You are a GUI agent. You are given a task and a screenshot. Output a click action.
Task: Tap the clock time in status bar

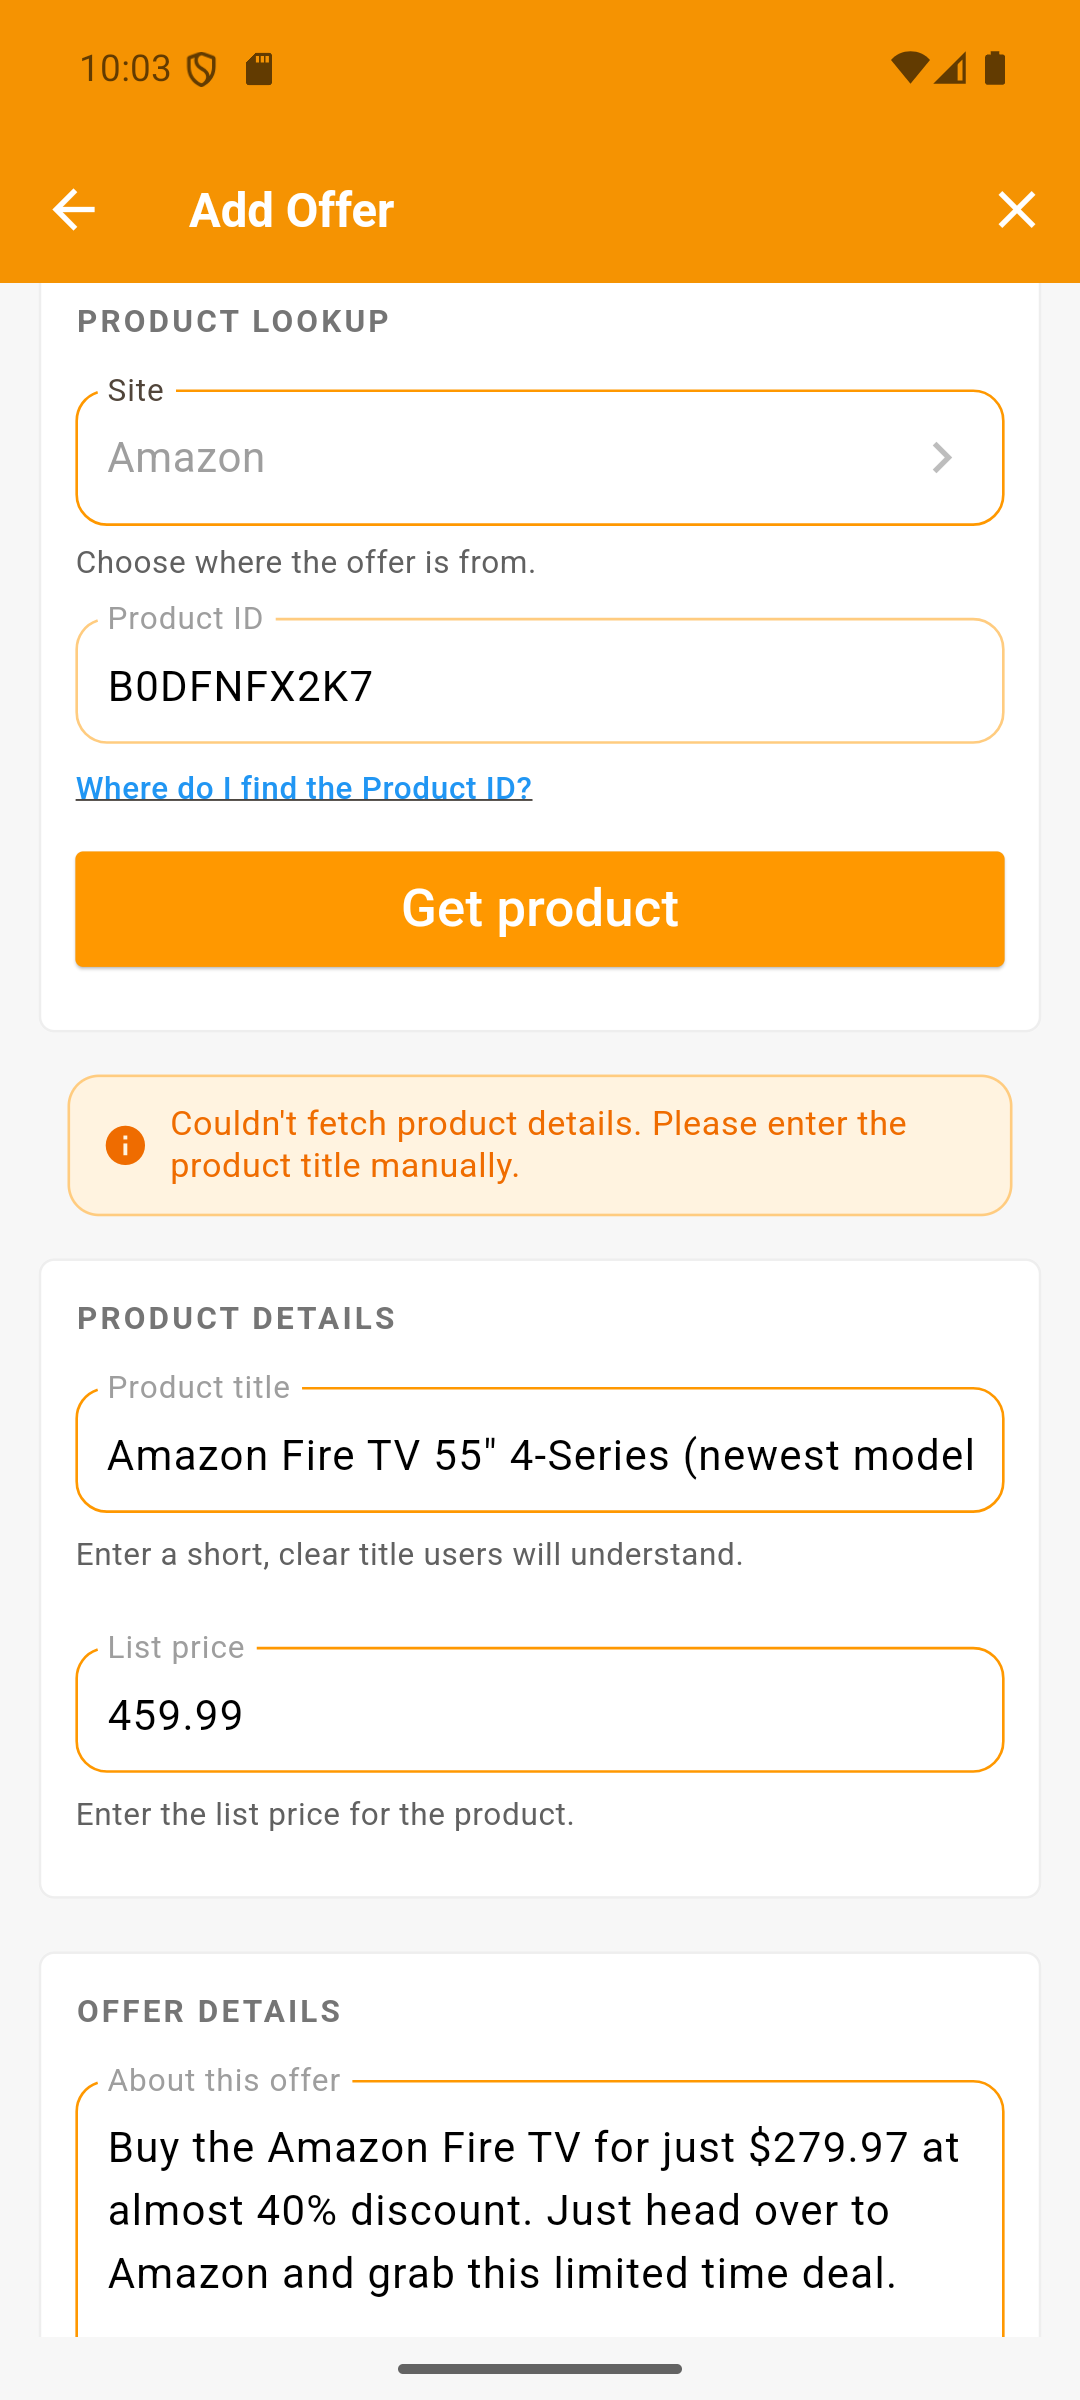[x=125, y=69]
